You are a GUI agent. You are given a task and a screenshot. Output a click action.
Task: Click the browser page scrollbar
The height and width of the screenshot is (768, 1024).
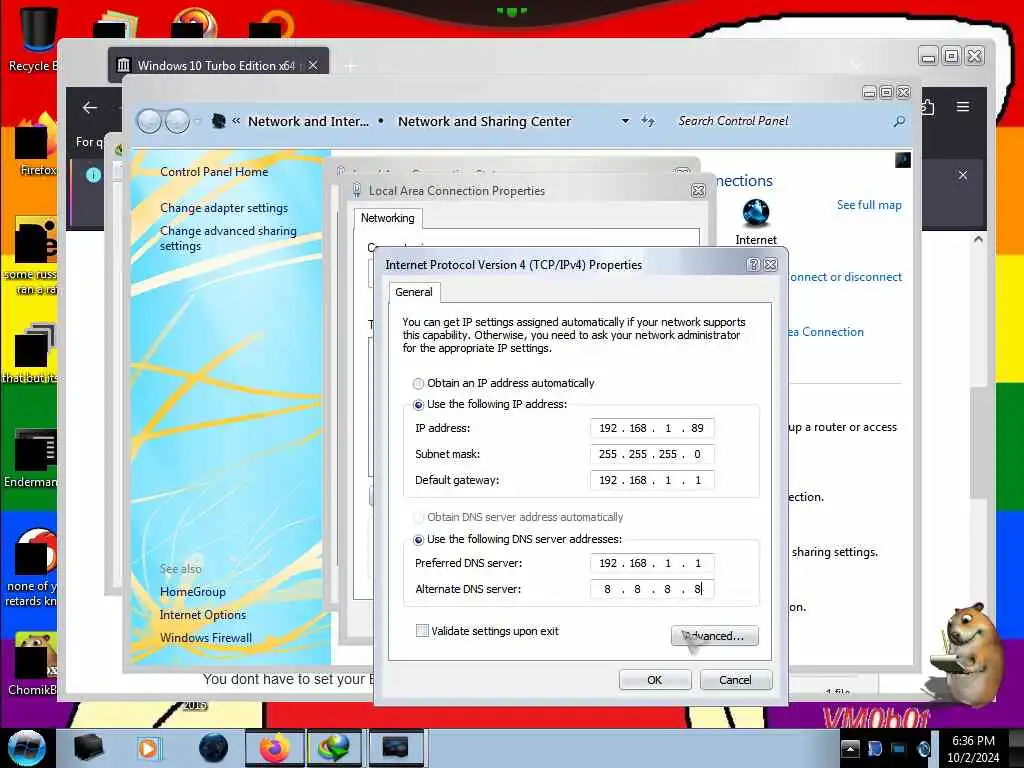(978, 443)
